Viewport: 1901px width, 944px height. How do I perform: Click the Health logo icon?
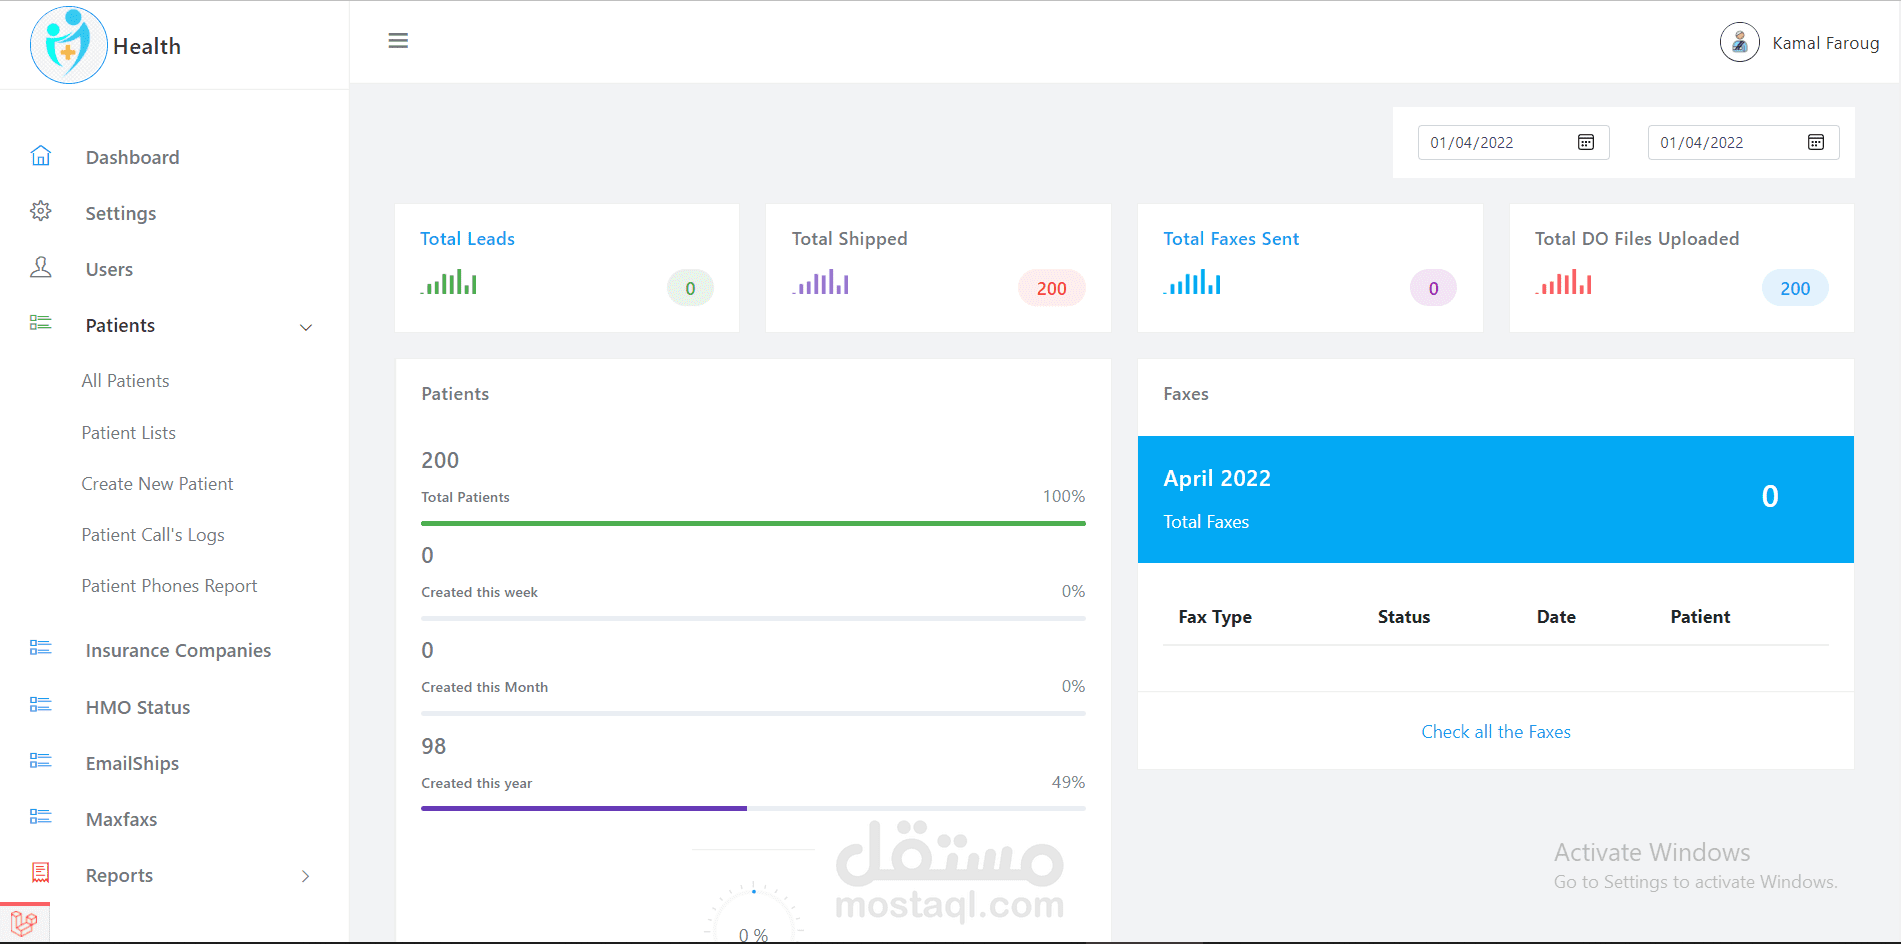coord(68,45)
